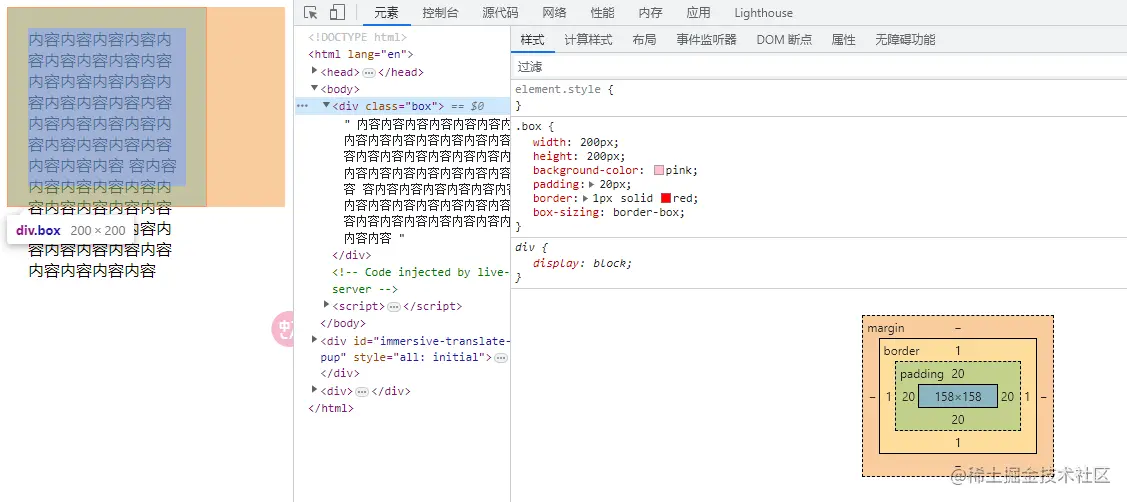1127x502 pixels.
Task: Expand the immersive-translate div node
Action: pyautogui.click(x=315, y=339)
